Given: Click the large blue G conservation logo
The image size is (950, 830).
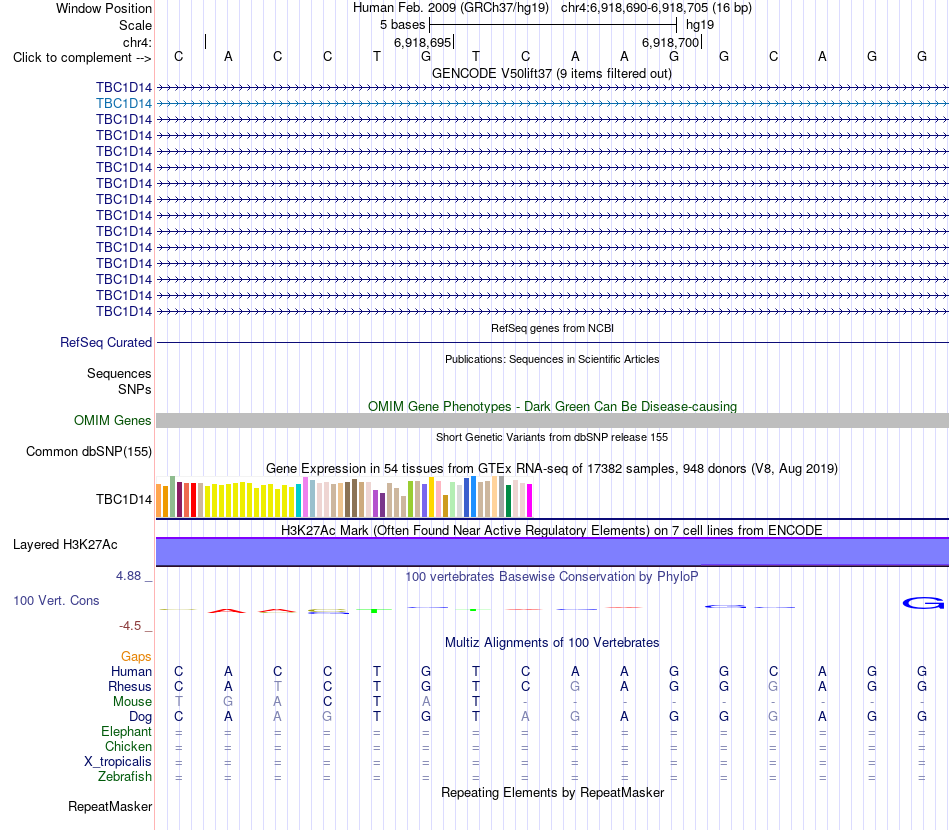Looking at the screenshot, I should (923, 603).
